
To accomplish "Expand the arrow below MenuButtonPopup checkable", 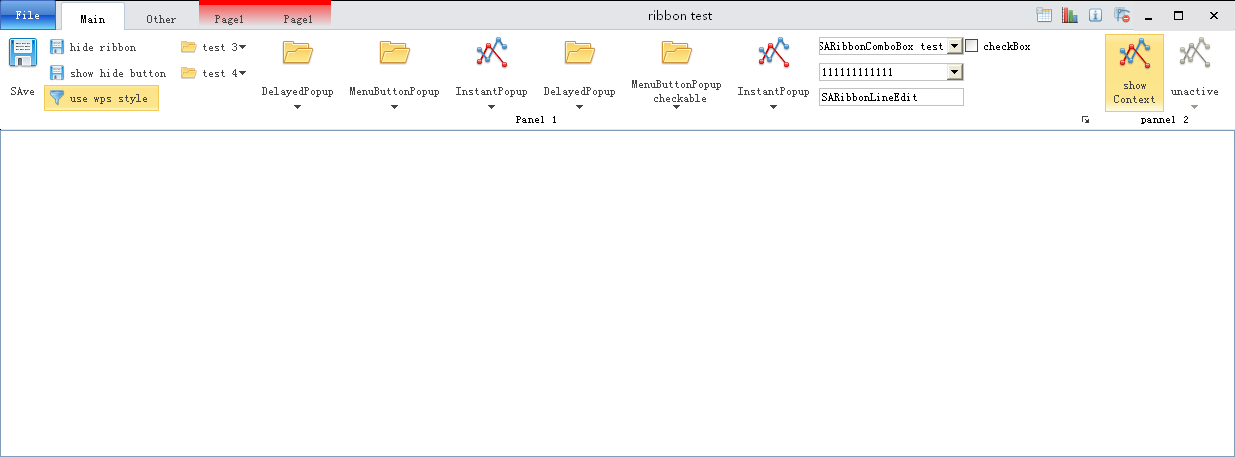I will tap(676, 108).
